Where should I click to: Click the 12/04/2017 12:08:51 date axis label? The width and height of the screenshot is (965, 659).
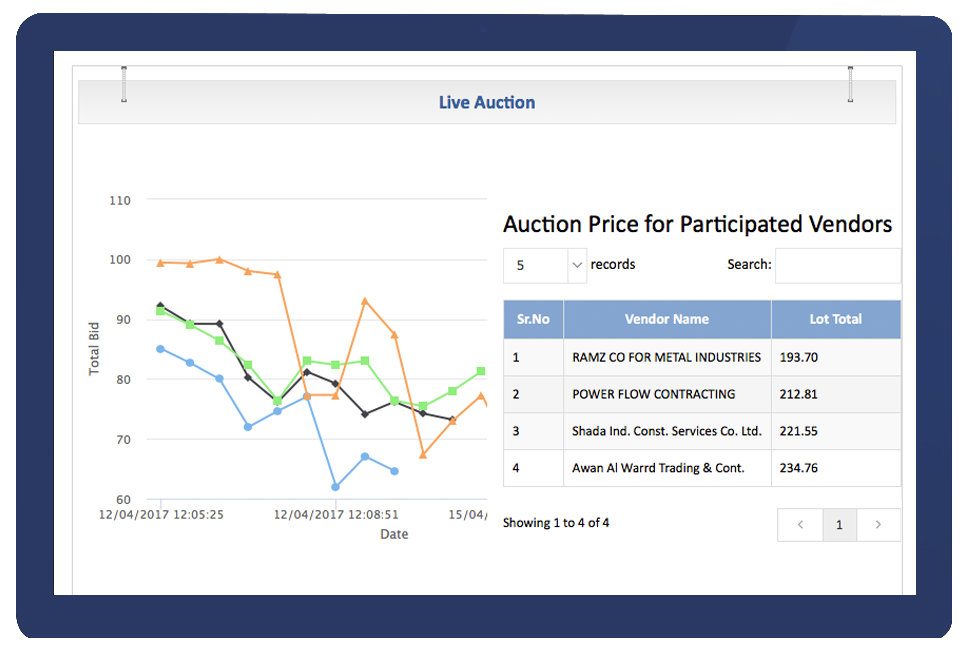point(335,515)
